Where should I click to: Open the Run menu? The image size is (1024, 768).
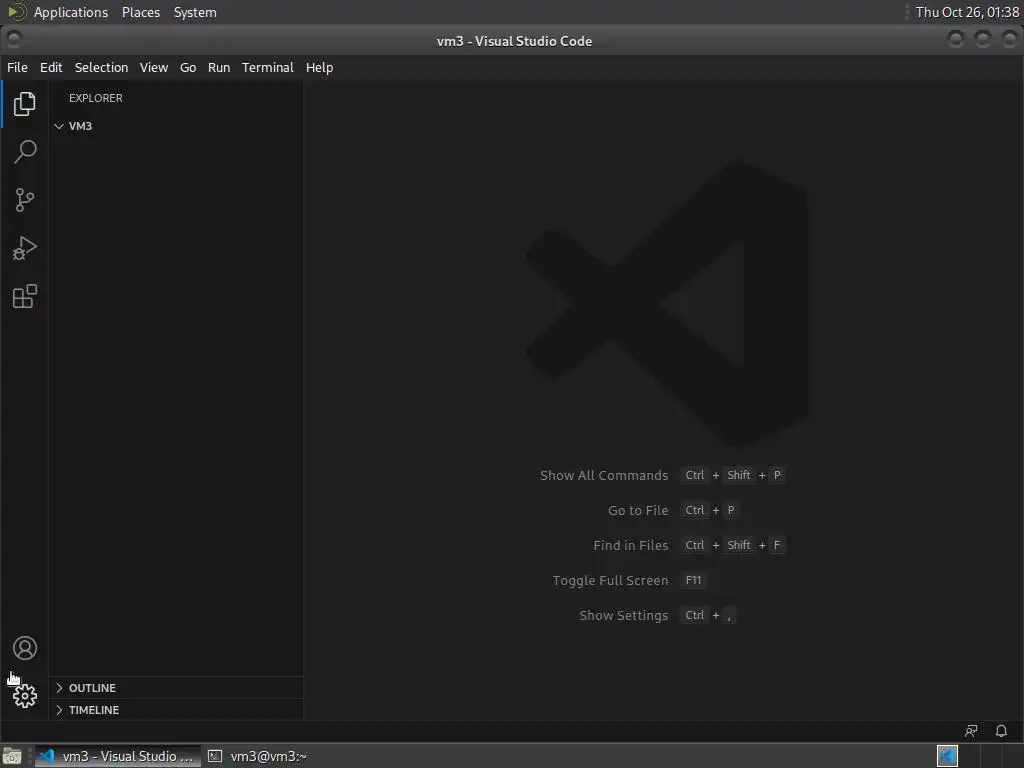click(x=219, y=67)
